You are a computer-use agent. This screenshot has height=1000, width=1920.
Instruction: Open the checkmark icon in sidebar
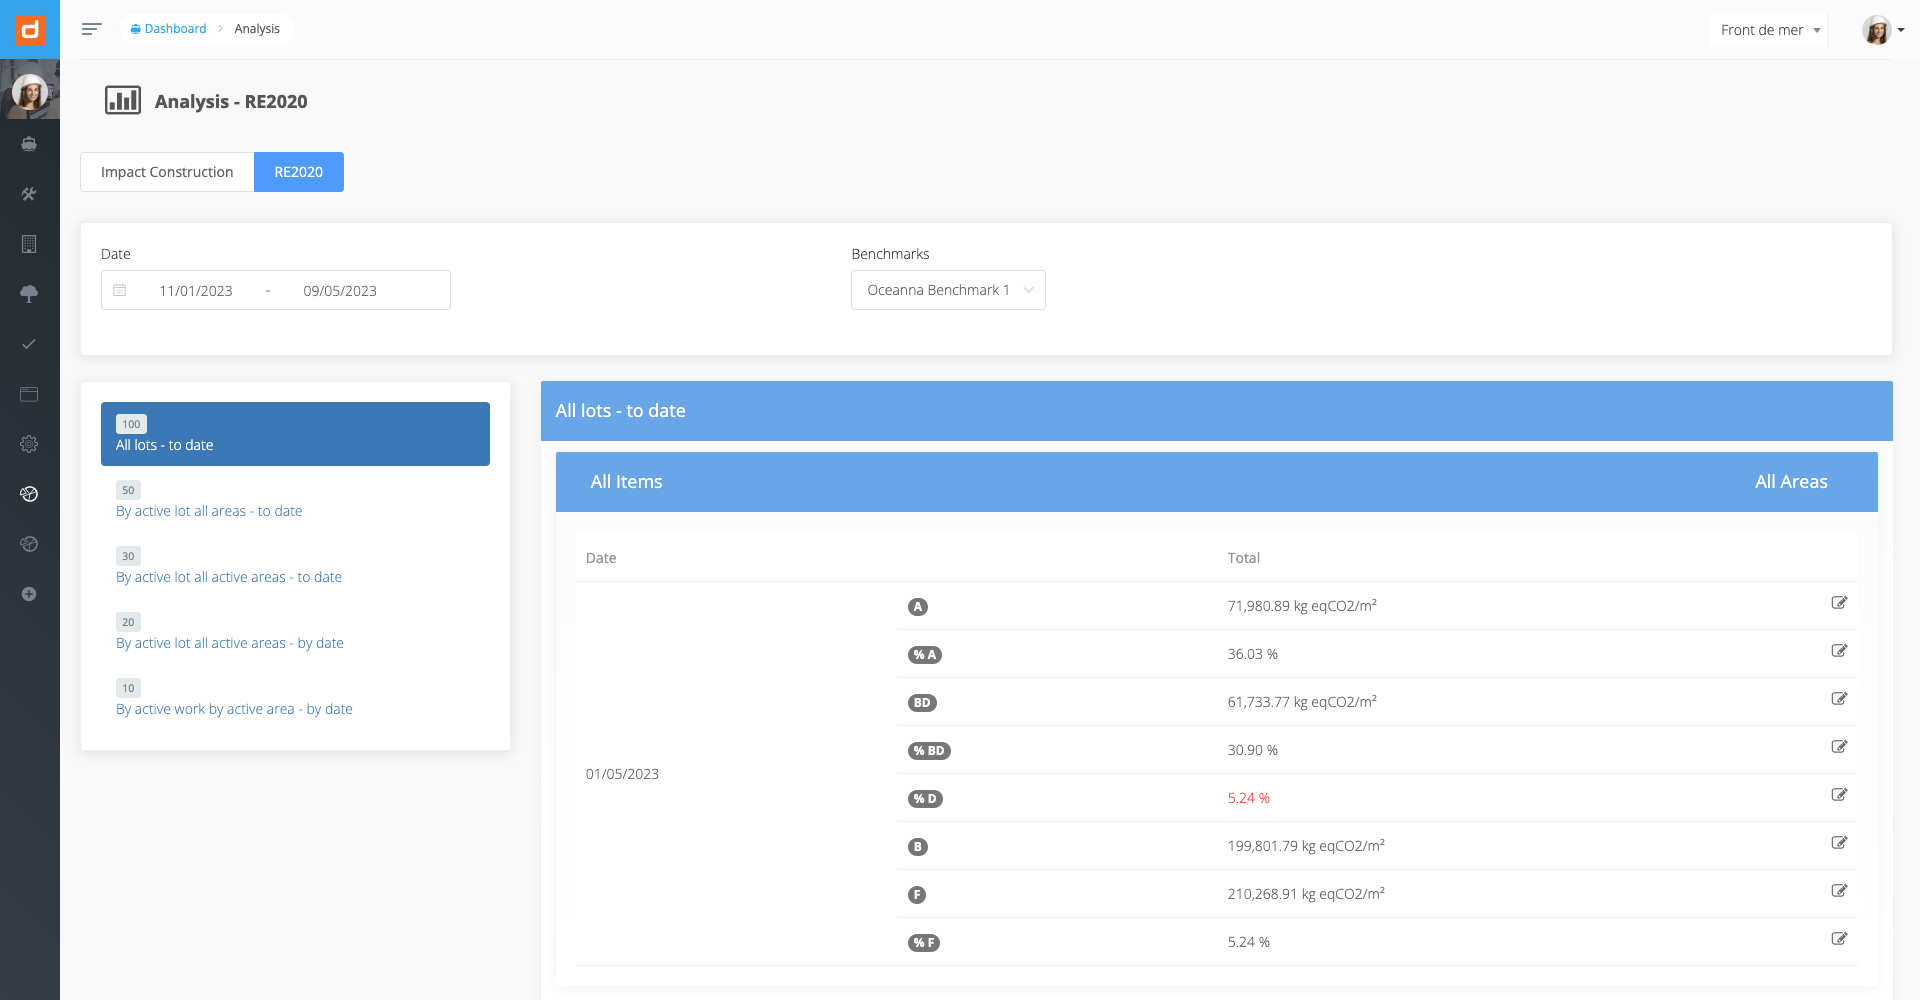(x=29, y=344)
